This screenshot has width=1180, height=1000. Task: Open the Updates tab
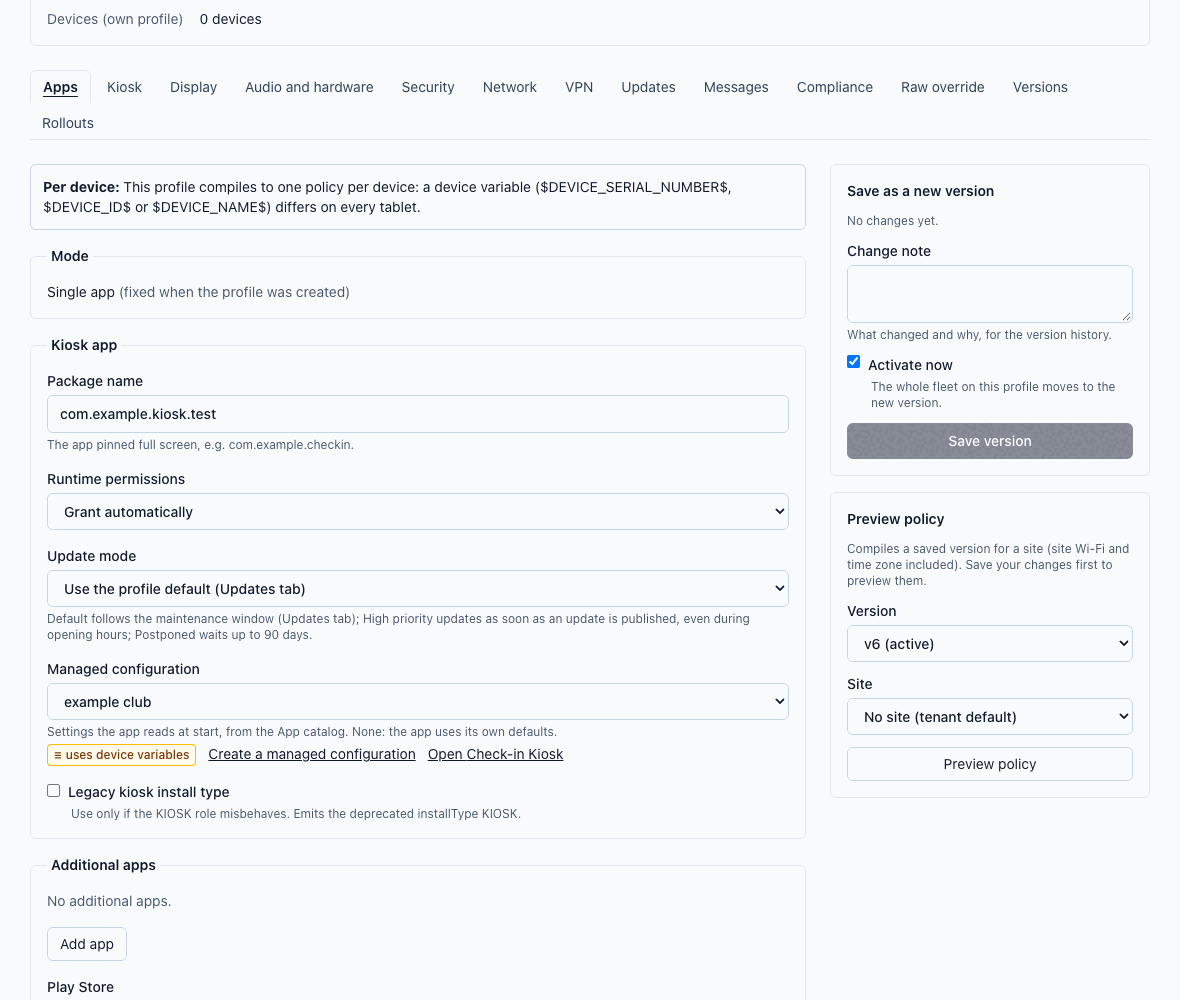pos(648,87)
